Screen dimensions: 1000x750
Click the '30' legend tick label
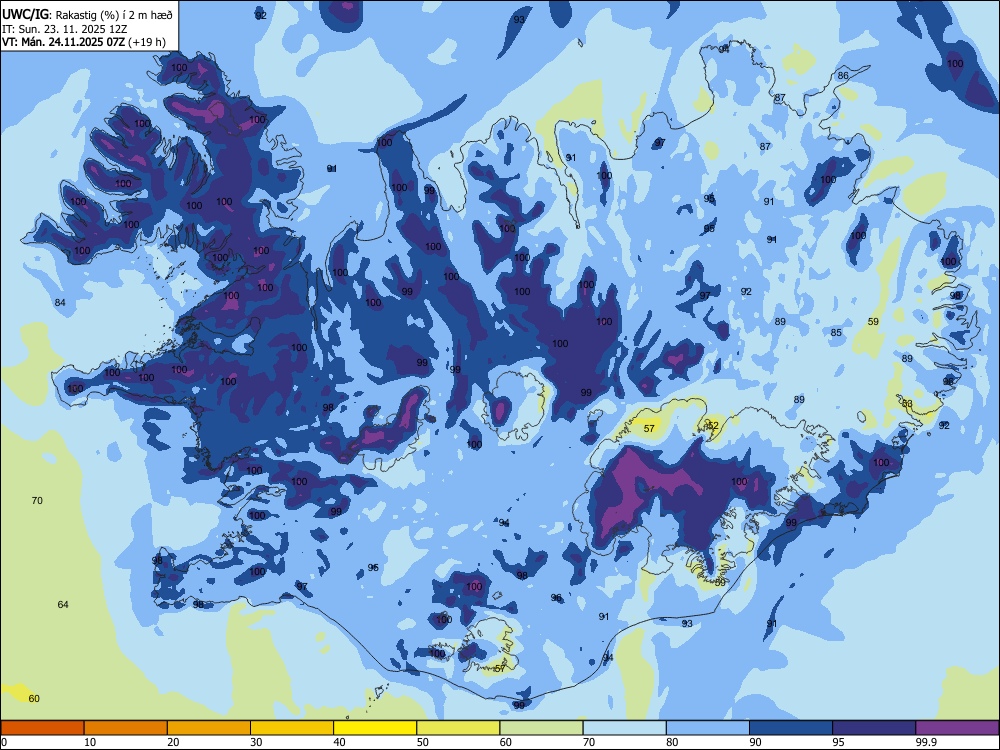pyautogui.click(x=256, y=742)
